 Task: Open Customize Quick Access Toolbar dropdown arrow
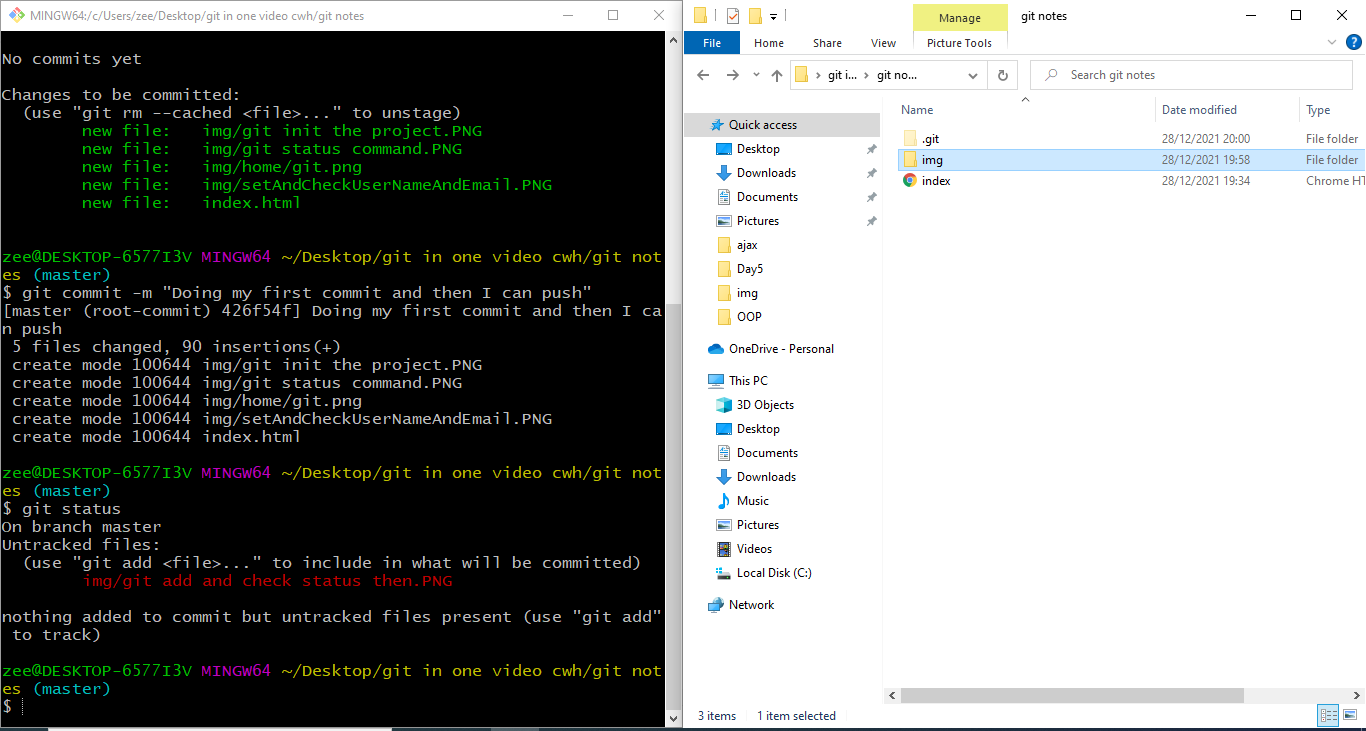(774, 16)
